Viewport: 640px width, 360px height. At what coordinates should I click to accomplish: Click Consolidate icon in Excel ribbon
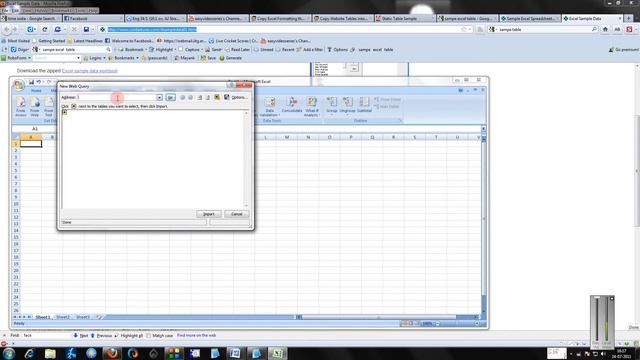[292, 105]
